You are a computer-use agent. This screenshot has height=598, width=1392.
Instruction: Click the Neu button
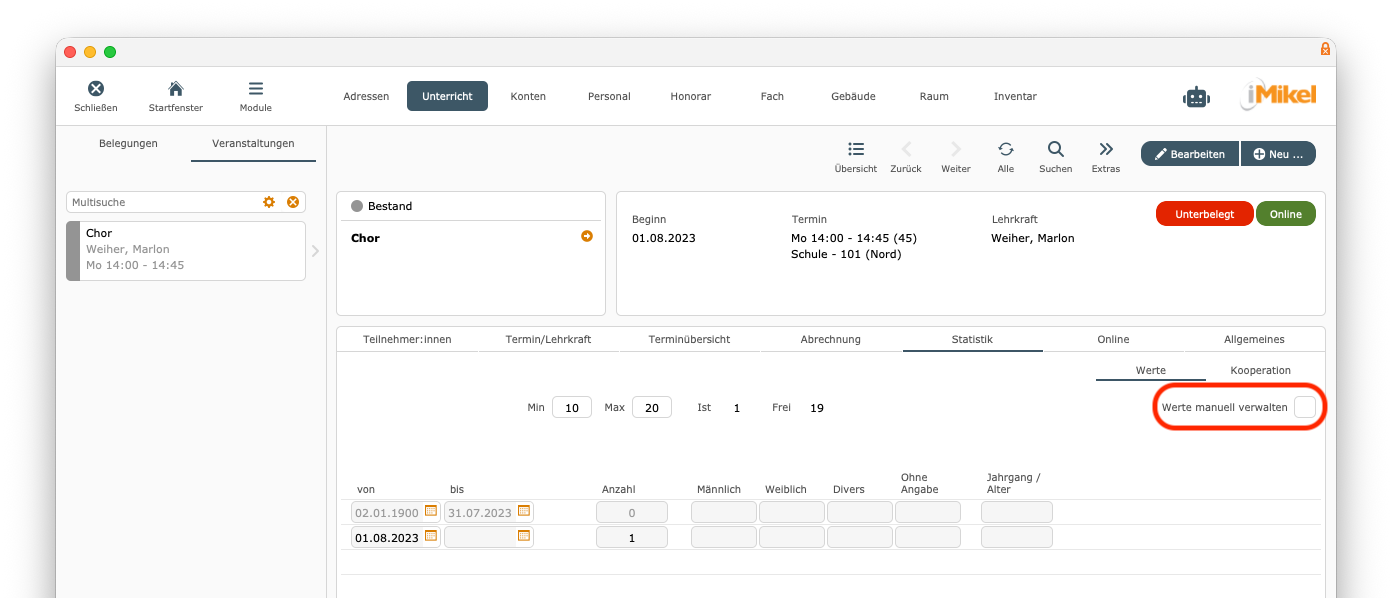[x=1278, y=154]
